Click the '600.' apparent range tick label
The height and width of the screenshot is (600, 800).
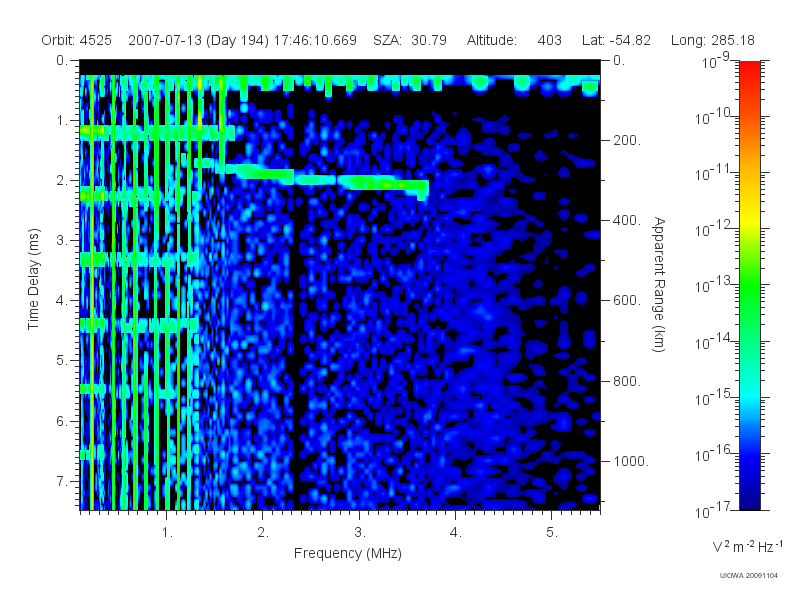point(627,301)
